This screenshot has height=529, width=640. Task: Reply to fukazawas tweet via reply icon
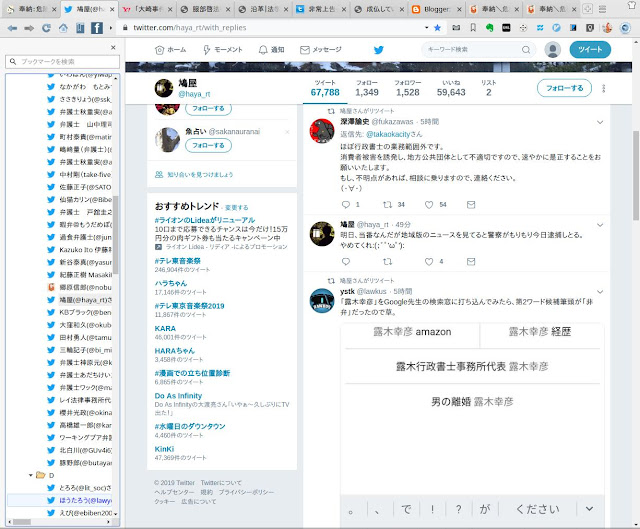(346, 204)
